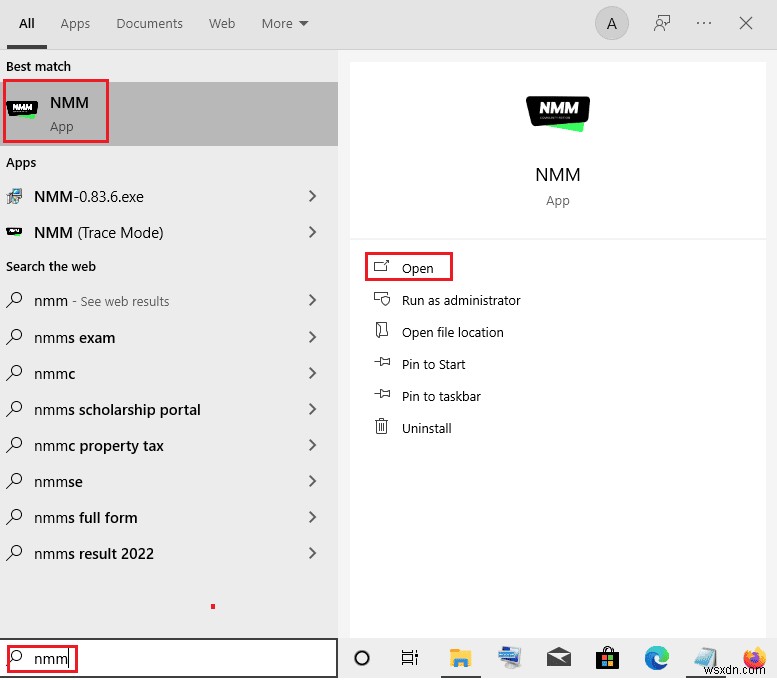Select Pin to Start
The width and height of the screenshot is (777, 680).
click(433, 364)
